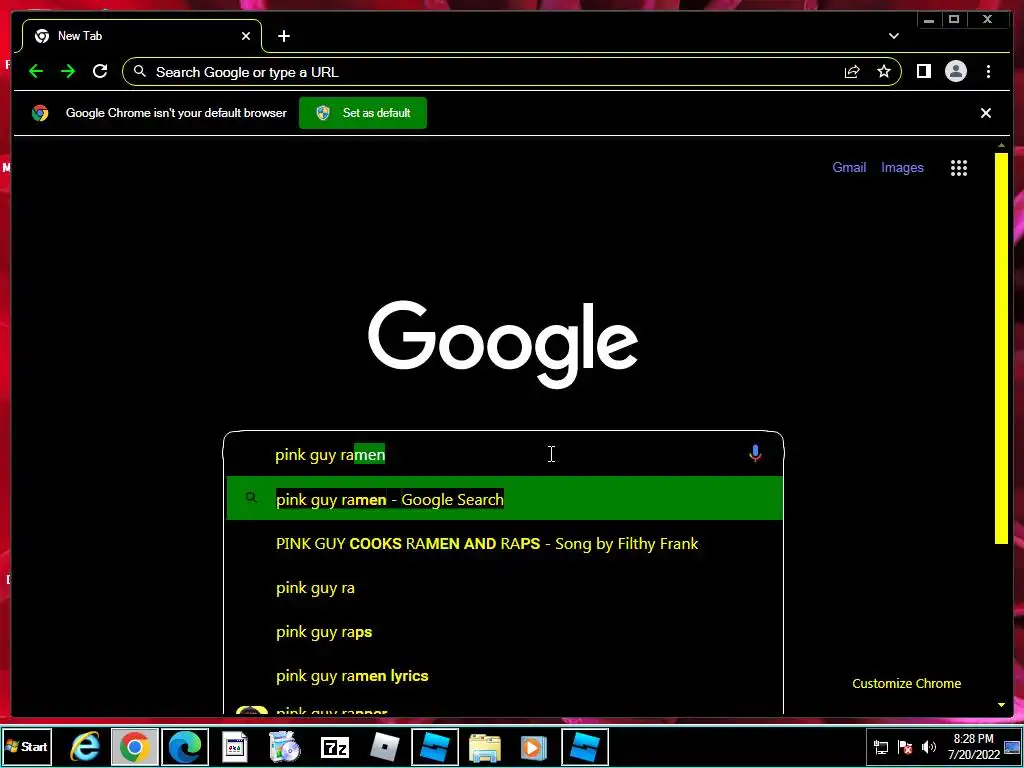Image resolution: width=1024 pixels, height=768 pixels.
Task: Reload the current page
Action: click(x=100, y=71)
